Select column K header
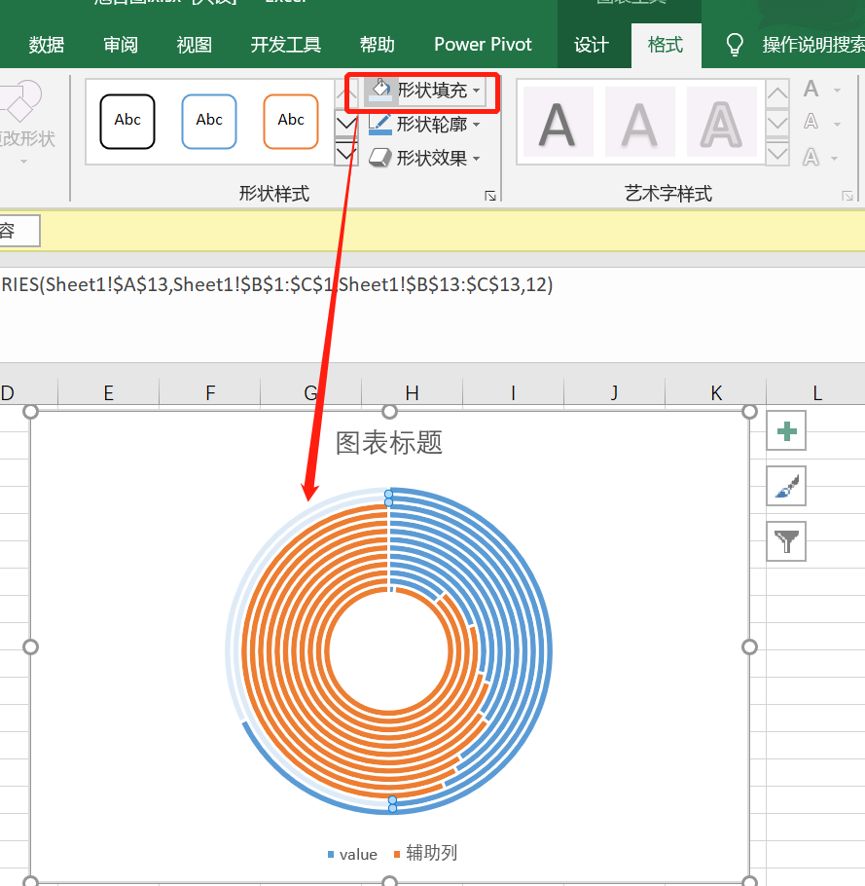Screen dimensions: 865x886 [716, 392]
